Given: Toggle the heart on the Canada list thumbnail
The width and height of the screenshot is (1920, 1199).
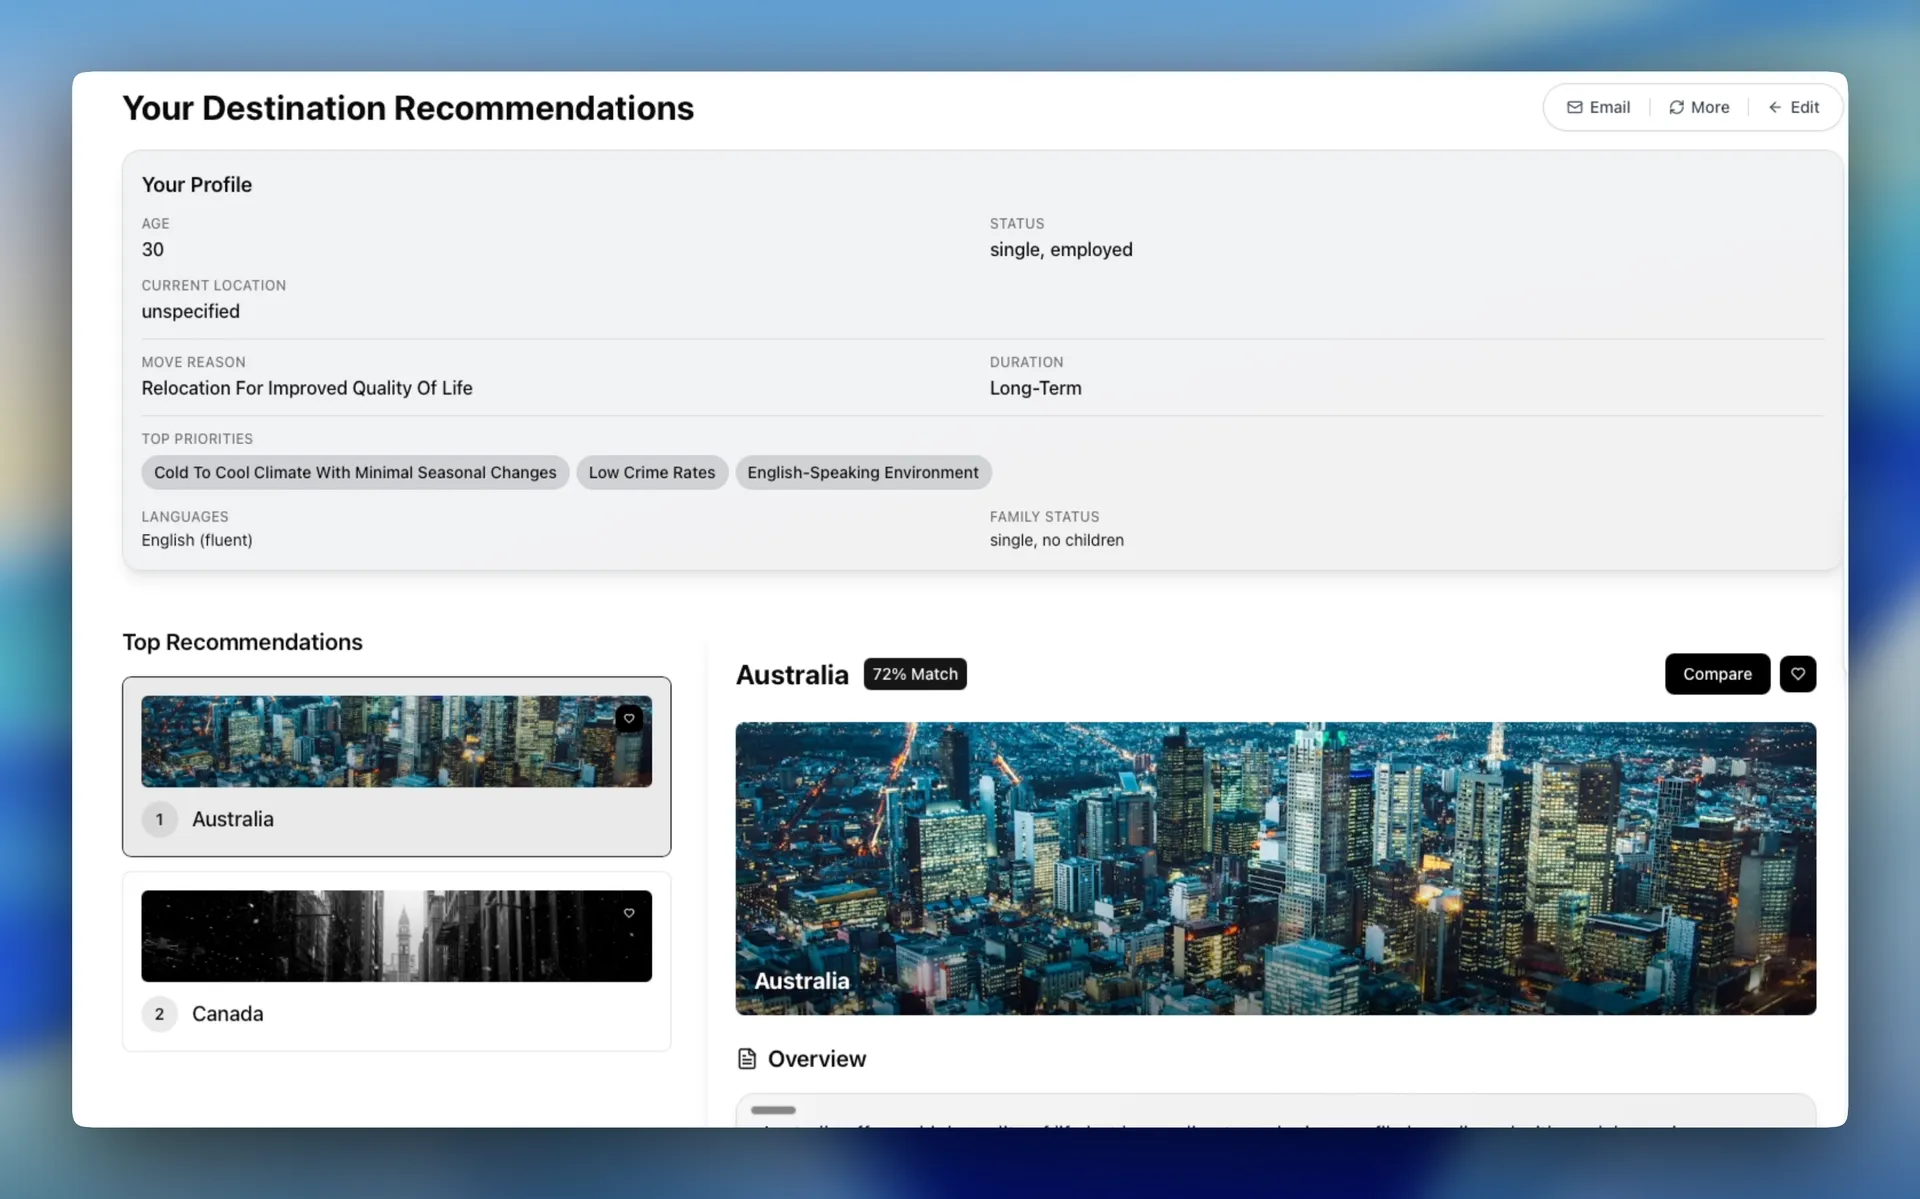Looking at the screenshot, I should [629, 913].
